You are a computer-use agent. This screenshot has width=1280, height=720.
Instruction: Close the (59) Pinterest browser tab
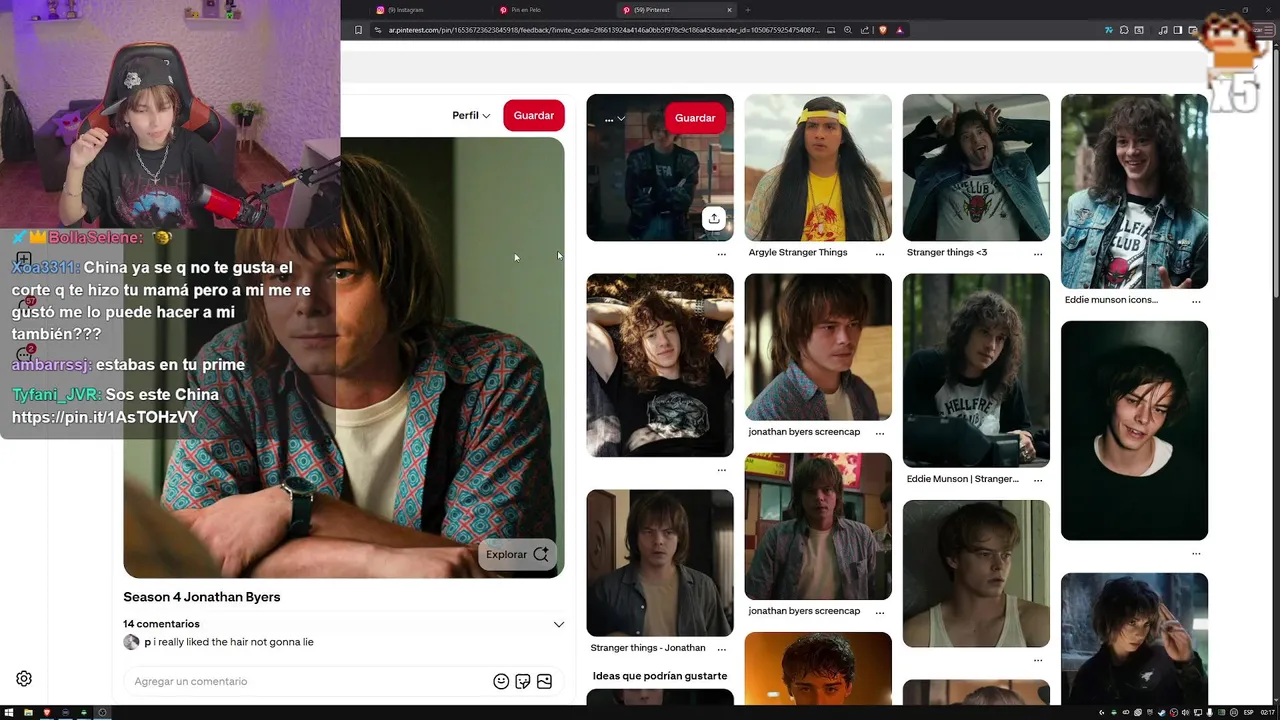pyautogui.click(x=729, y=10)
